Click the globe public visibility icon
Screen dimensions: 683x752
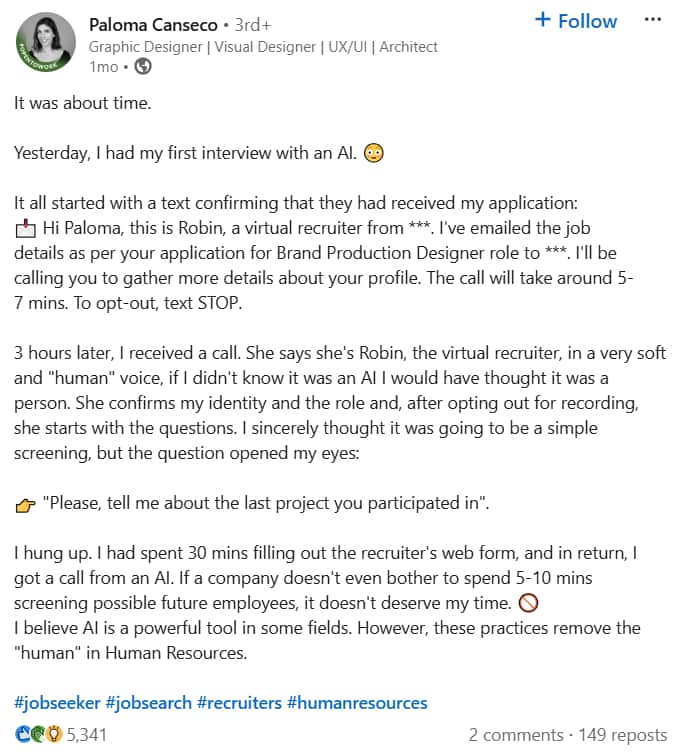click(142, 66)
